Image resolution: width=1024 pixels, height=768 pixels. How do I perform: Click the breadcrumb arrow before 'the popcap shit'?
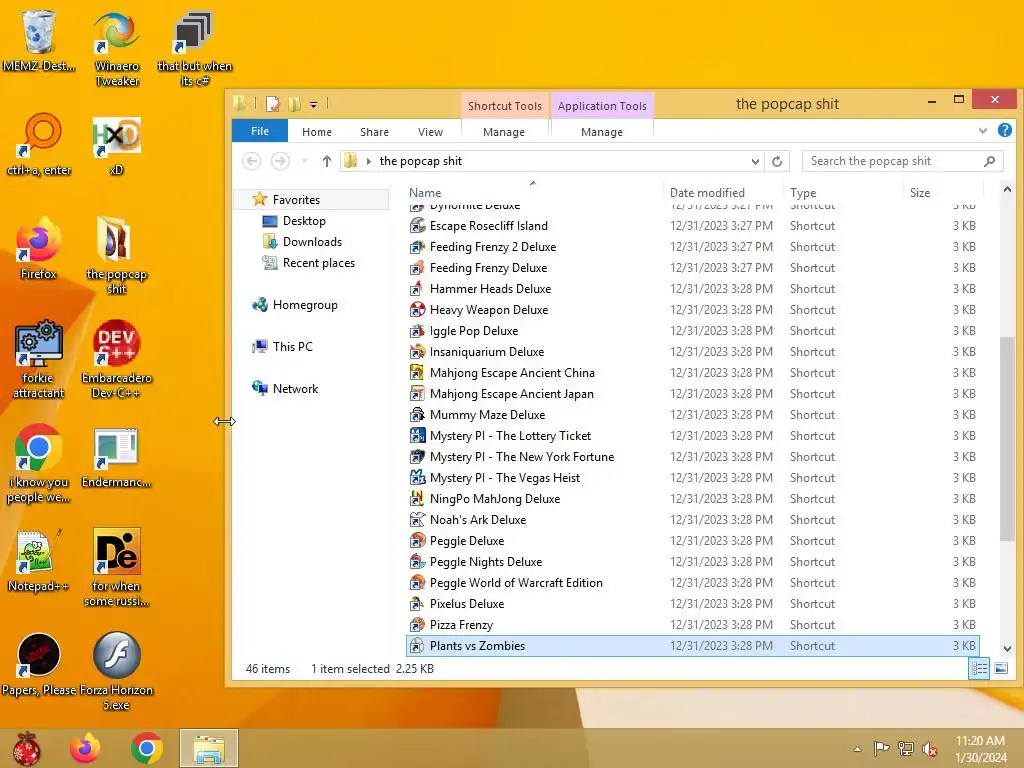[x=369, y=161]
